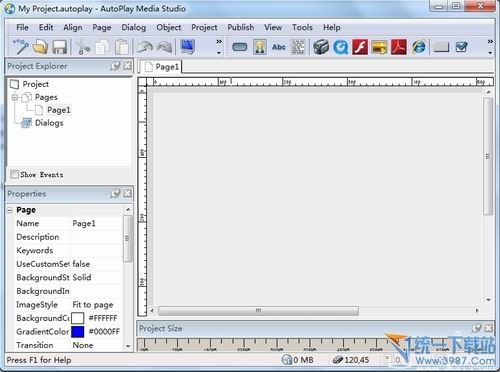Select the Dialogs tree item
Viewport: 500px width, 372px height.
[49, 123]
